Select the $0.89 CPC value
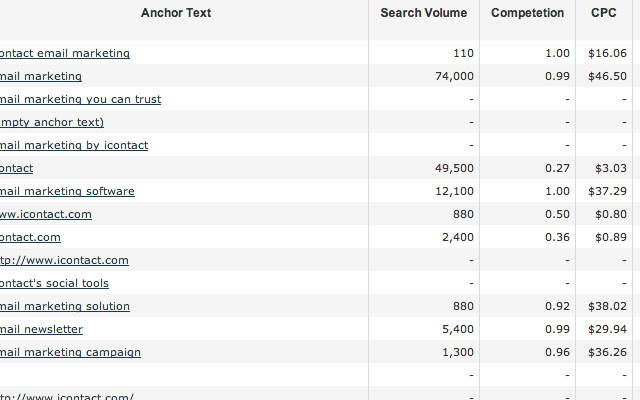 pos(611,237)
